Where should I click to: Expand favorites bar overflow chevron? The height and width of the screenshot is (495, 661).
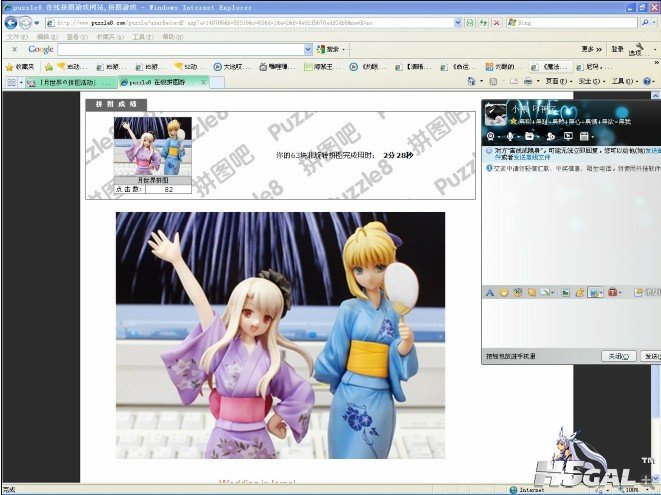(x=656, y=63)
